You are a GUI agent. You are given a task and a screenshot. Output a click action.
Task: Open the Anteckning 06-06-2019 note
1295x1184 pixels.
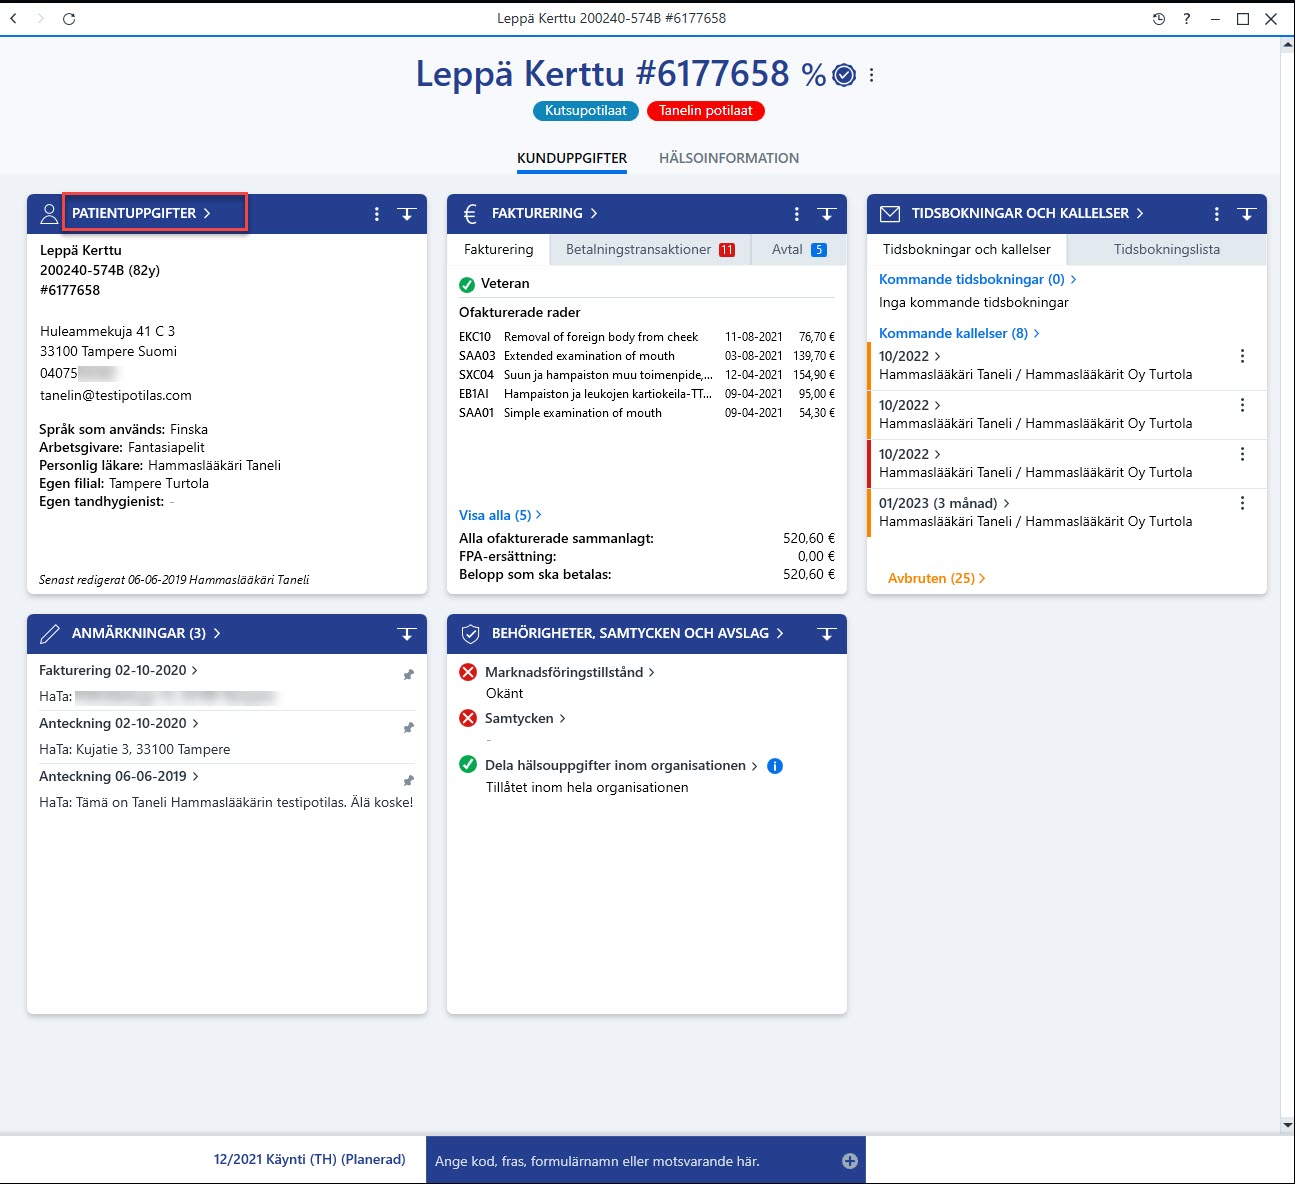[118, 776]
